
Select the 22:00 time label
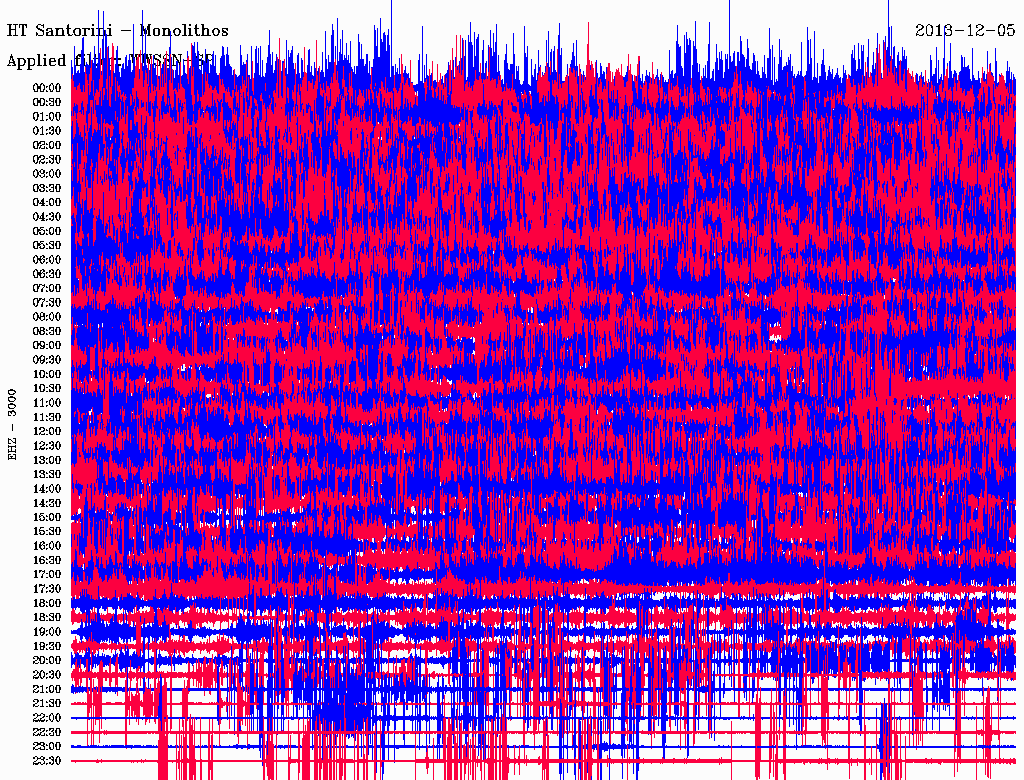coord(47,718)
